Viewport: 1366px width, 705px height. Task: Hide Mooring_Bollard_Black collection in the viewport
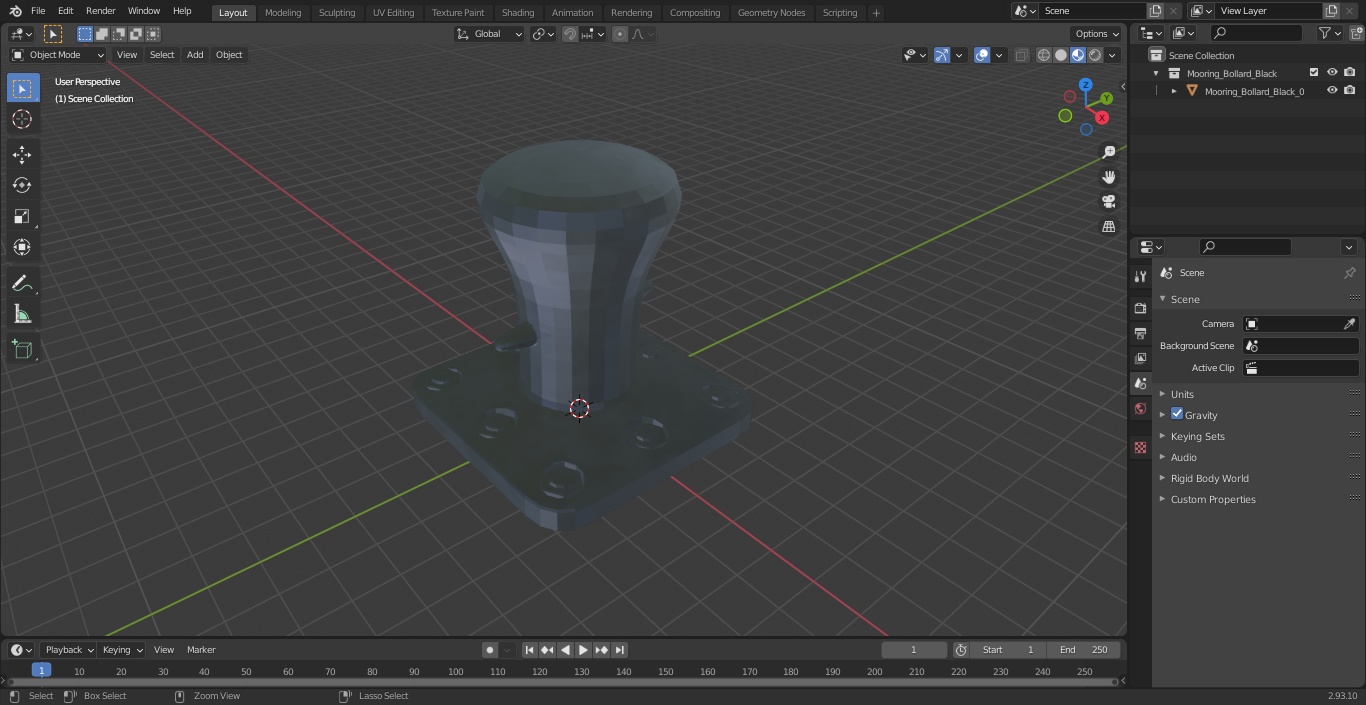click(x=1332, y=73)
